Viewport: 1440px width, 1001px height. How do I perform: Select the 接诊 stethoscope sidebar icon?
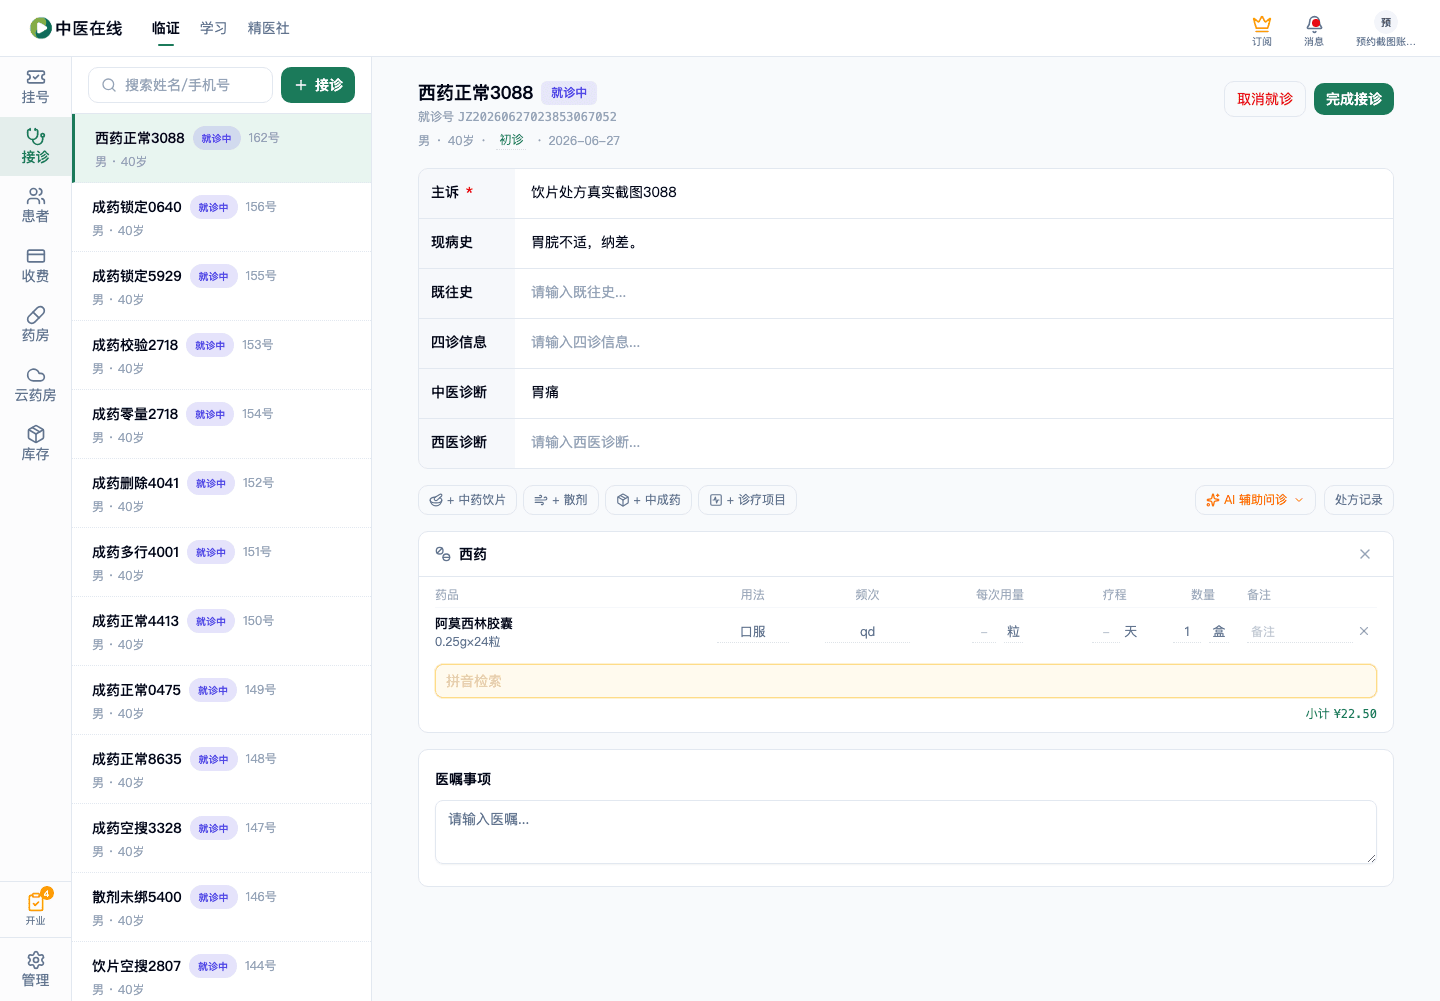click(35, 146)
